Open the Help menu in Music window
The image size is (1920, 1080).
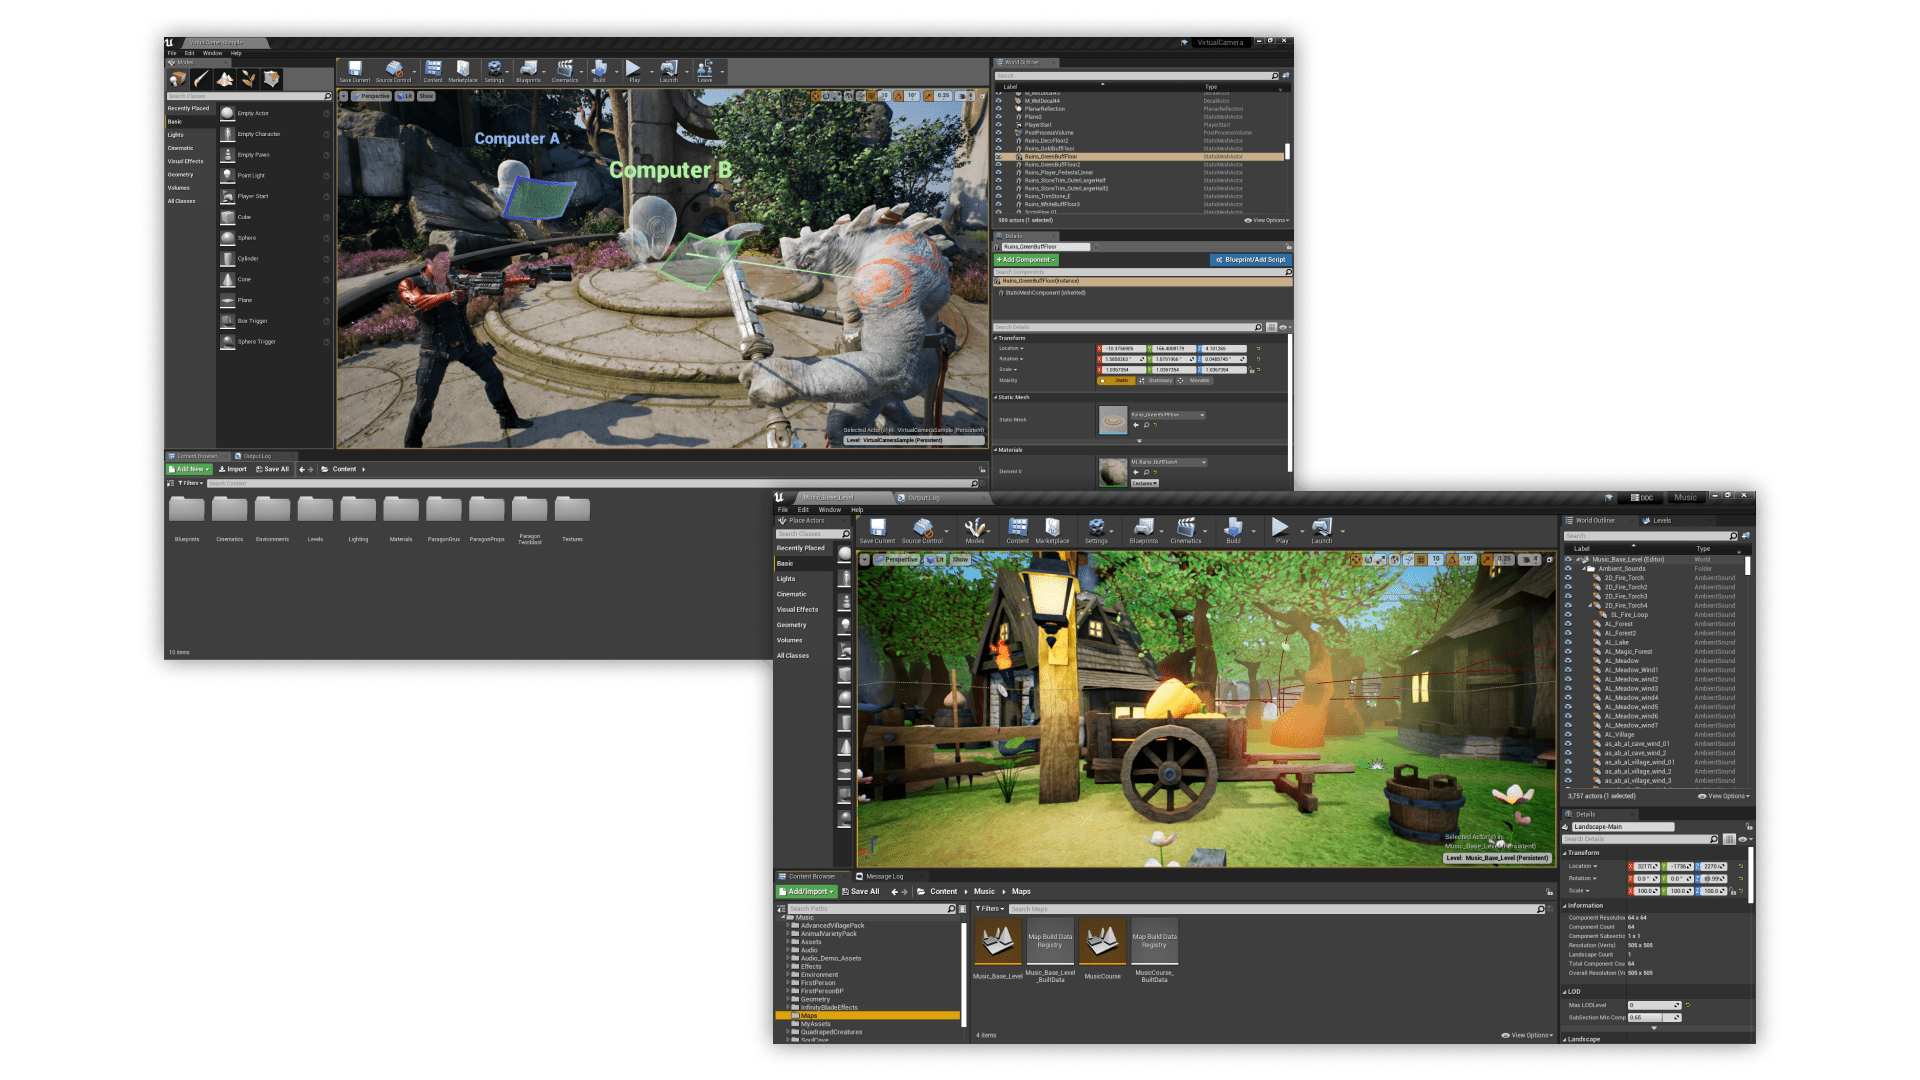point(857,510)
